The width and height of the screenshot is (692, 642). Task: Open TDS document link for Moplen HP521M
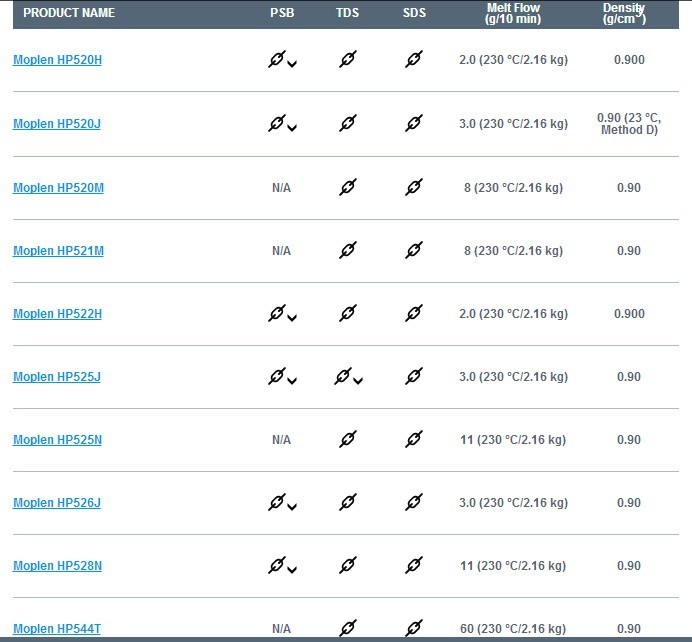(348, 250)
